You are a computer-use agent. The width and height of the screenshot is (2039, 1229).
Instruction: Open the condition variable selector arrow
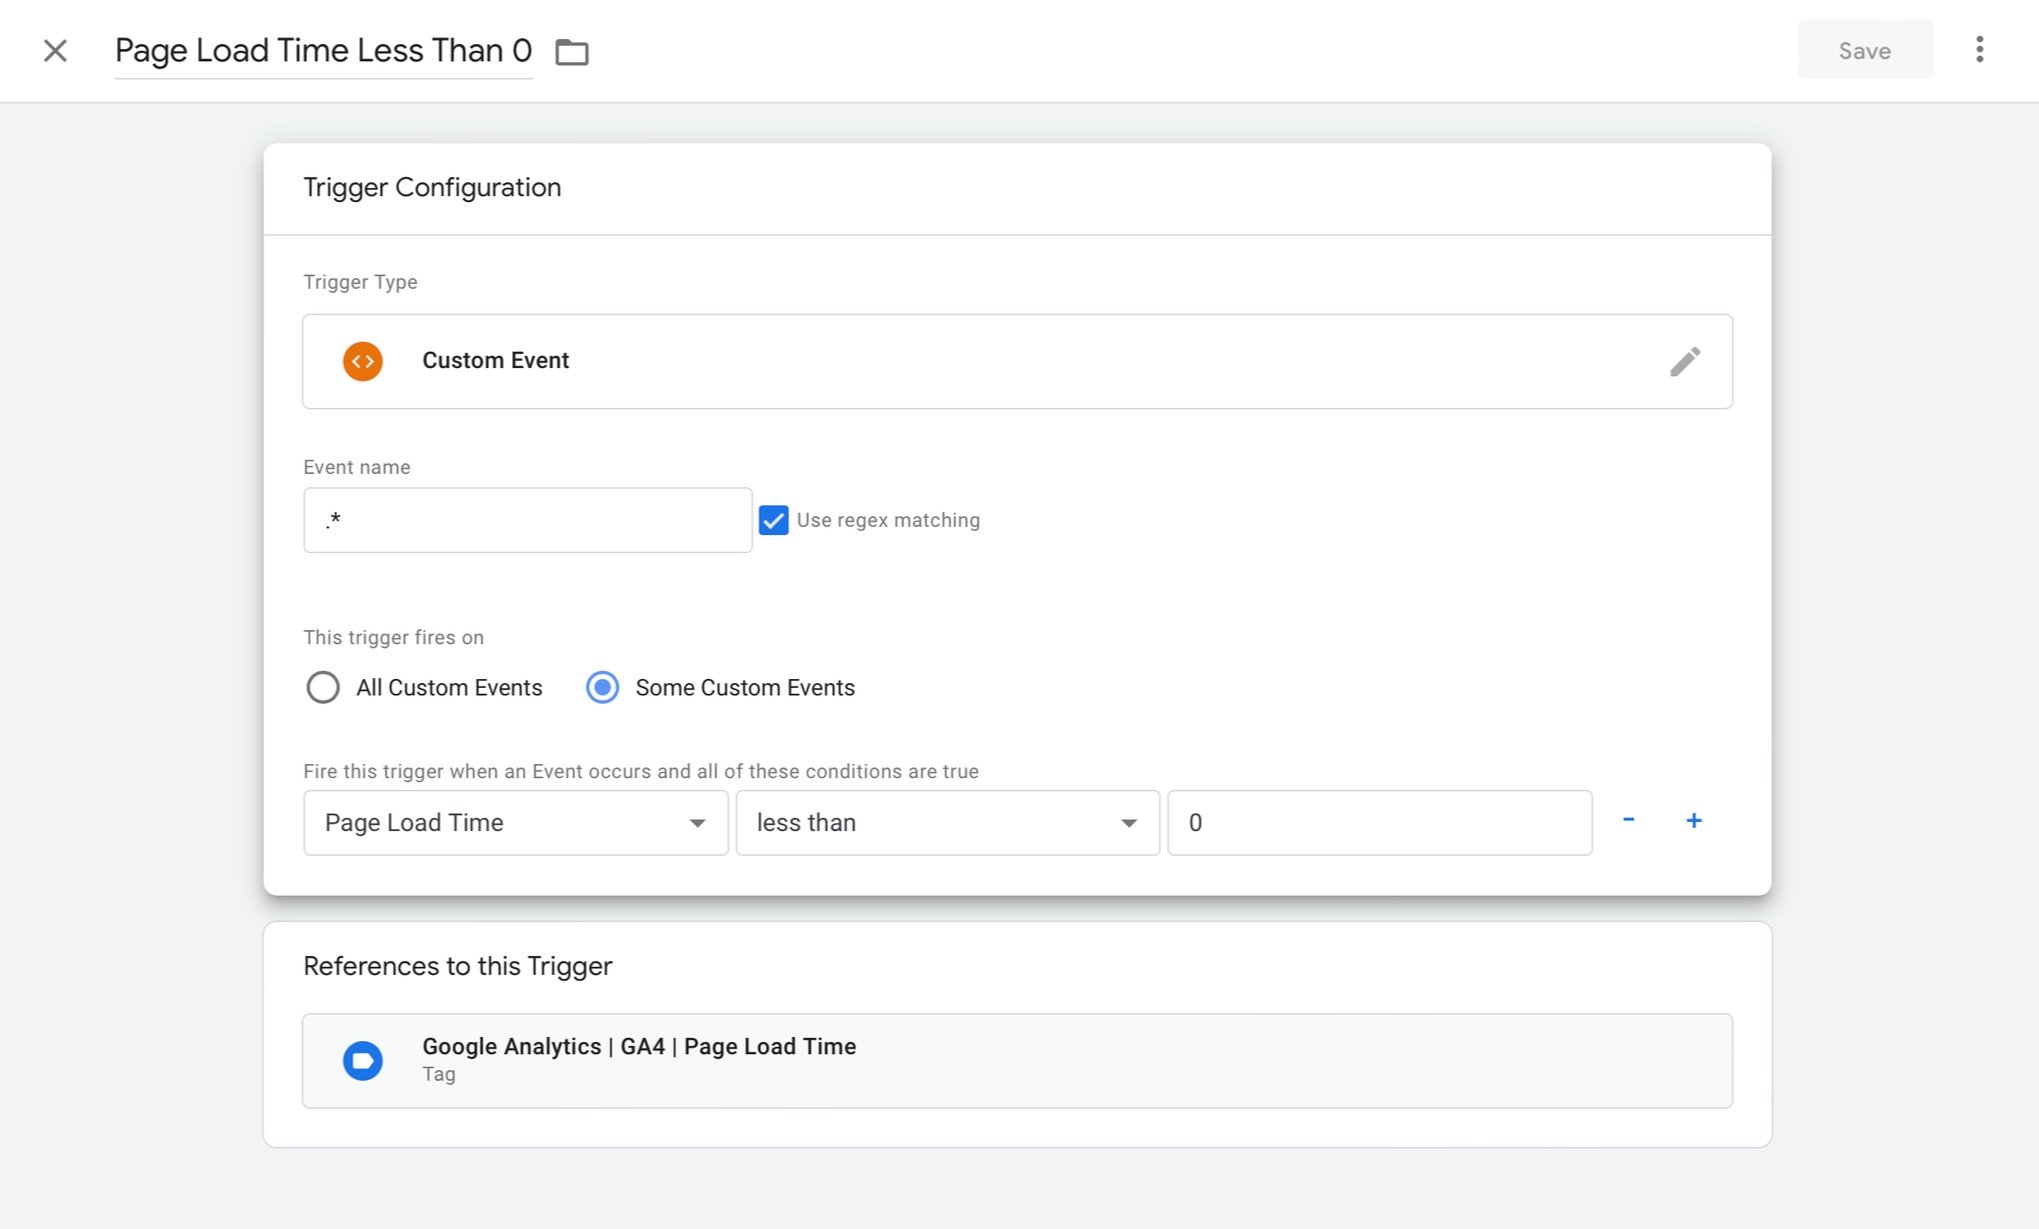697,823
